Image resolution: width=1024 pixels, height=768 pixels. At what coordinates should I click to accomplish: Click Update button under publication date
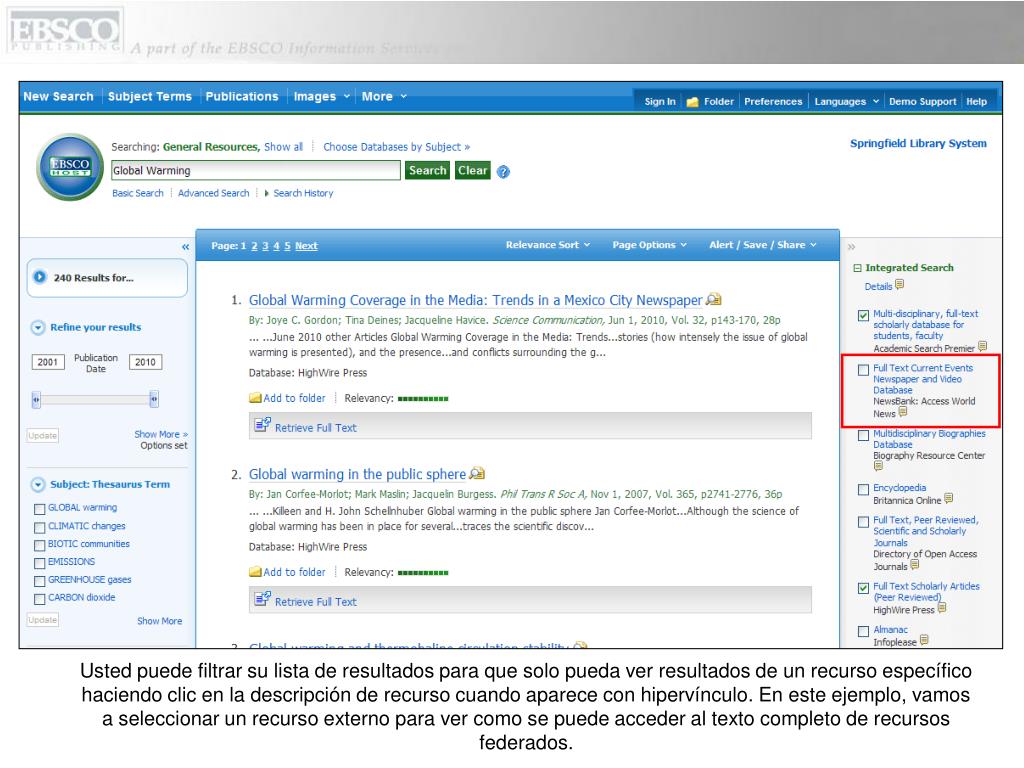coord(42,436)
